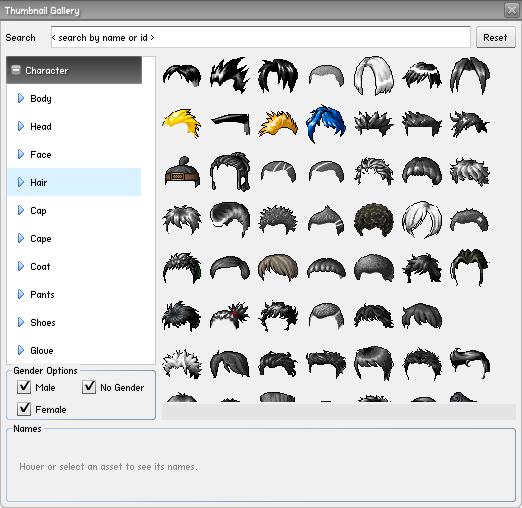522x508 pixels.
Task: Choose the gray short buzz hair in first row
Action: [x=326, y=76]
